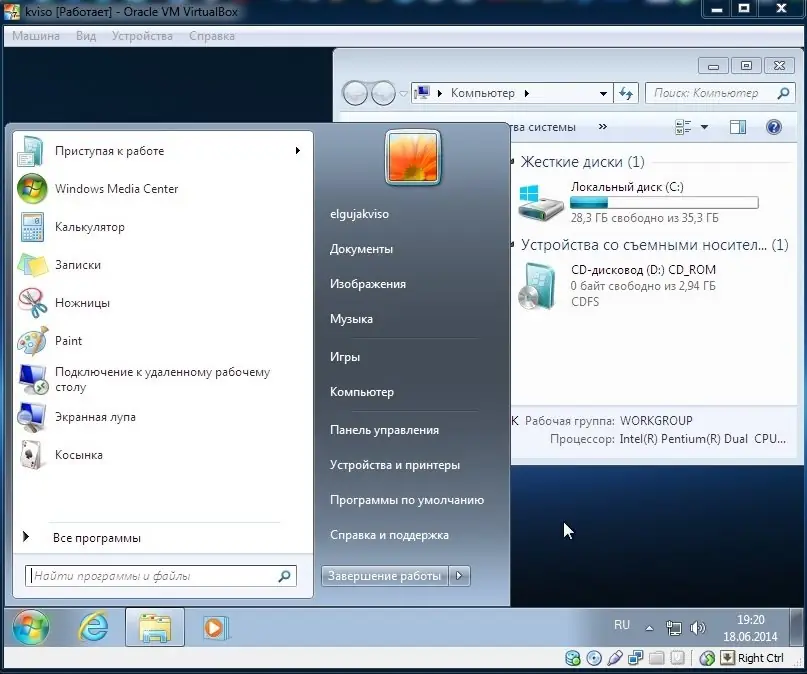
Task: Open Панель управления
Action: [x=384, y=430]
